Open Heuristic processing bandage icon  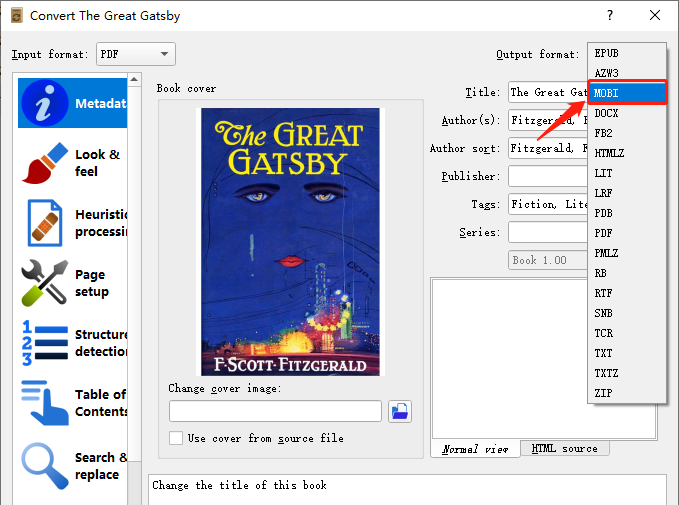click(x=45, y=223)
